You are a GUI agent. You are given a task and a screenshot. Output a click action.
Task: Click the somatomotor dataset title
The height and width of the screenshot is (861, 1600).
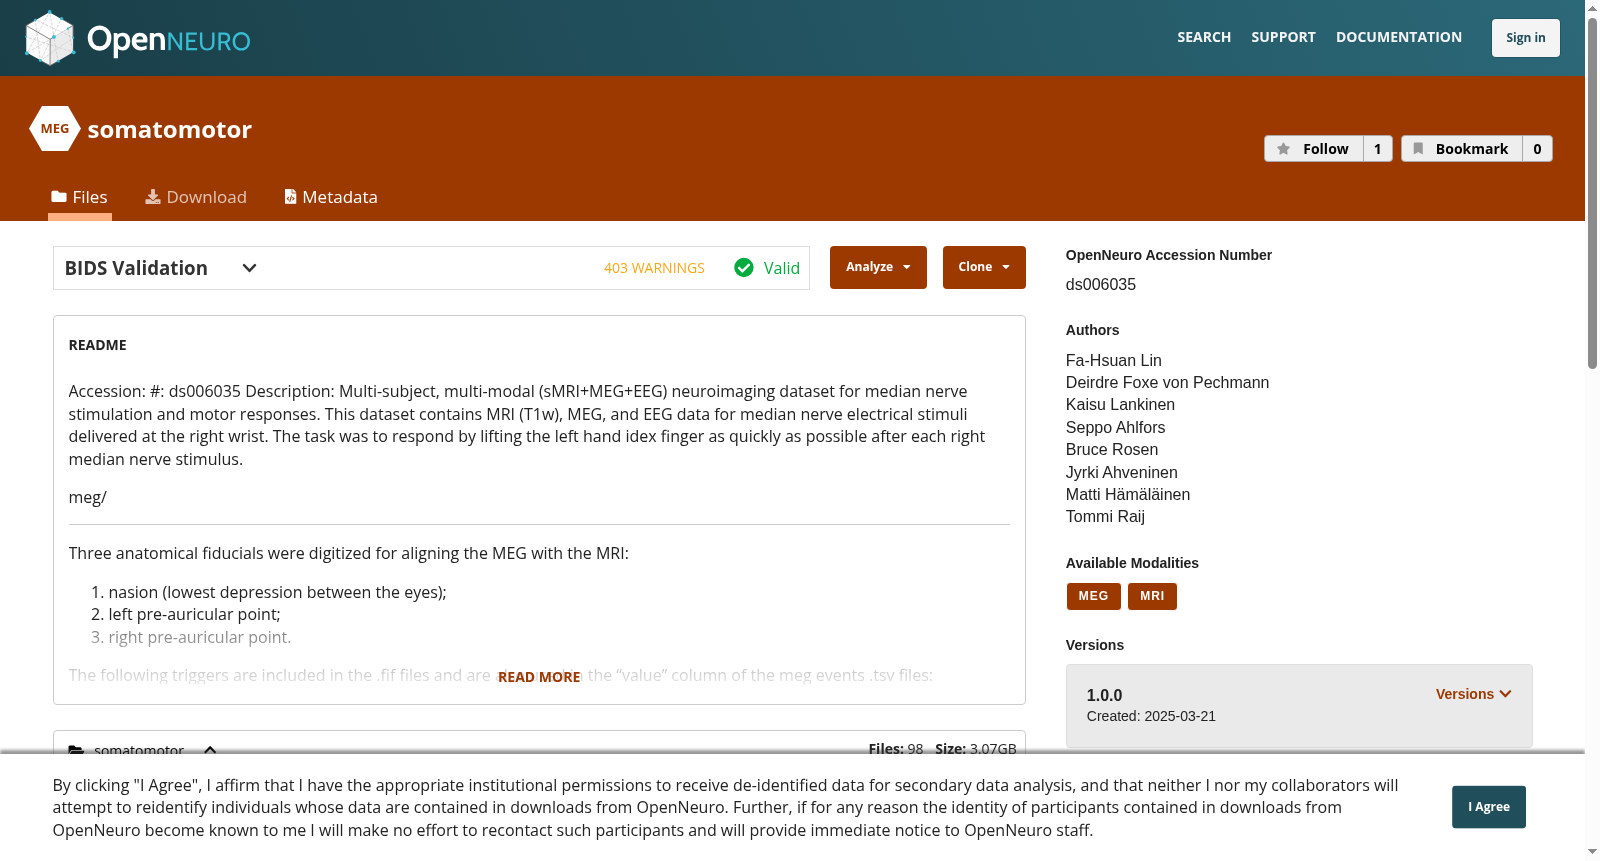170,130
